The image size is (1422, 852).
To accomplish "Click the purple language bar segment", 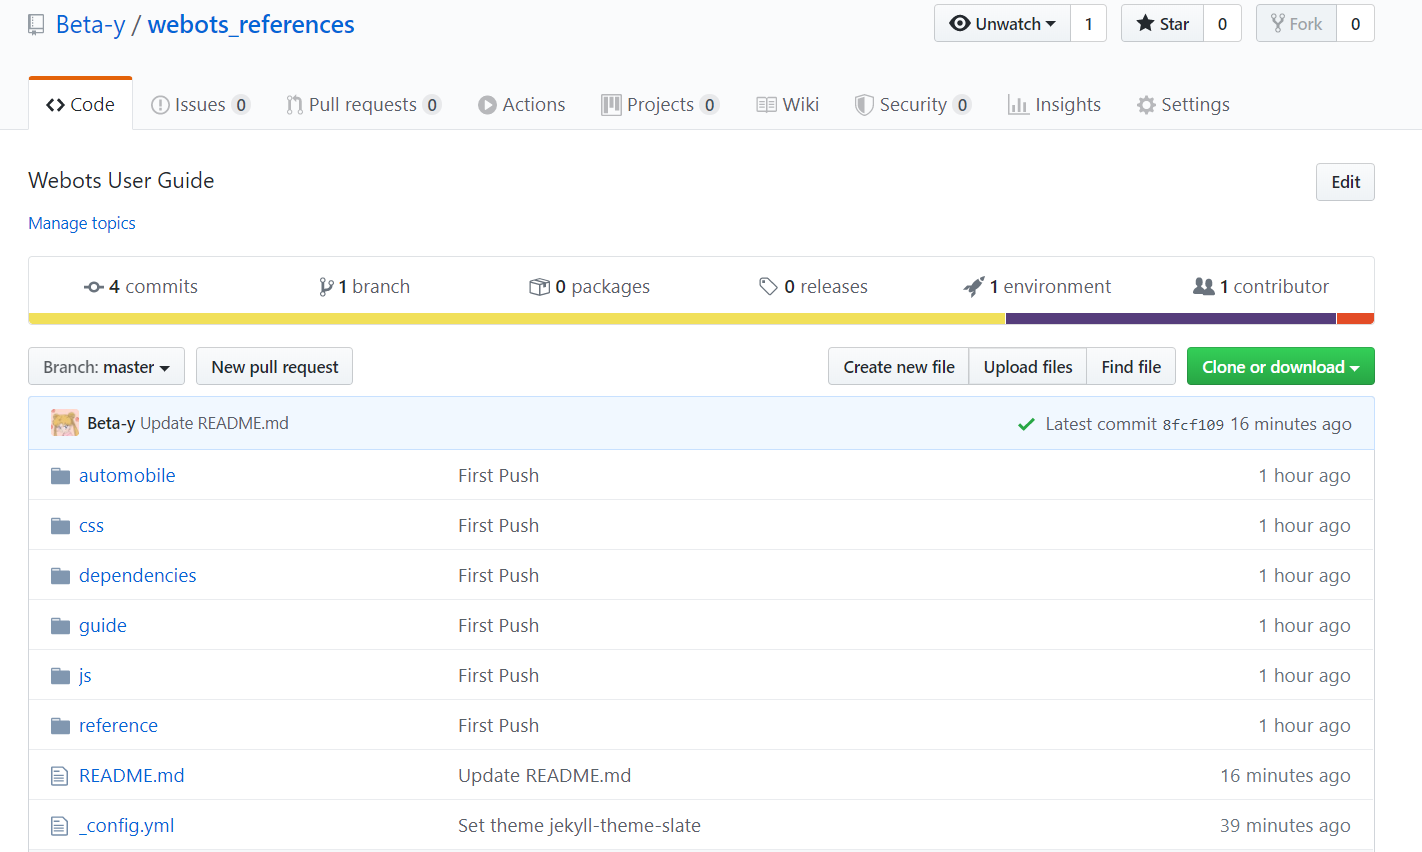I will point(1171,319).
